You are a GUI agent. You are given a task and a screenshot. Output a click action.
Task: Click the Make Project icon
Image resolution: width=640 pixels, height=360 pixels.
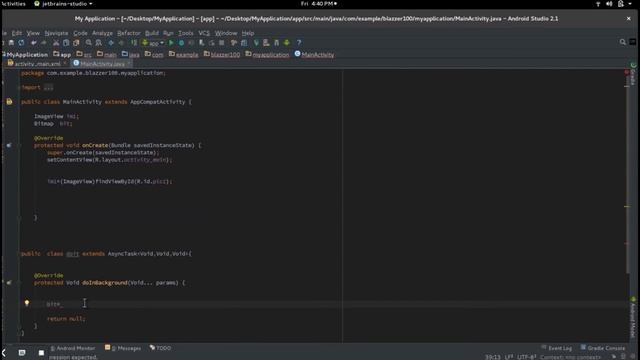134,42
